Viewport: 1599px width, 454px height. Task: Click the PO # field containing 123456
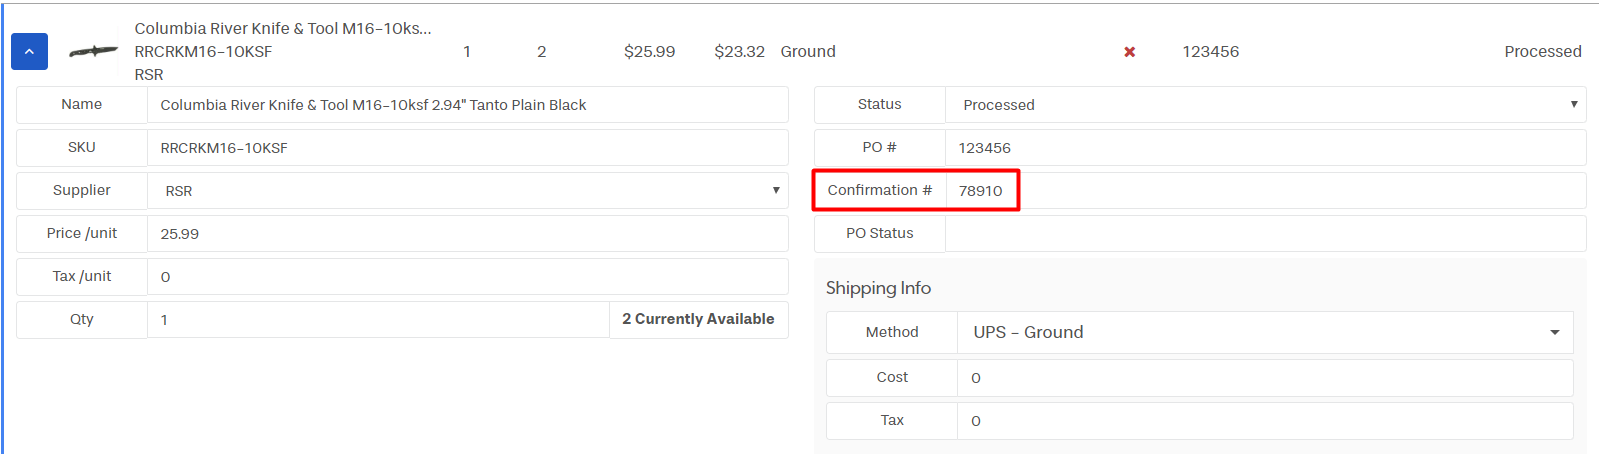1265,148
